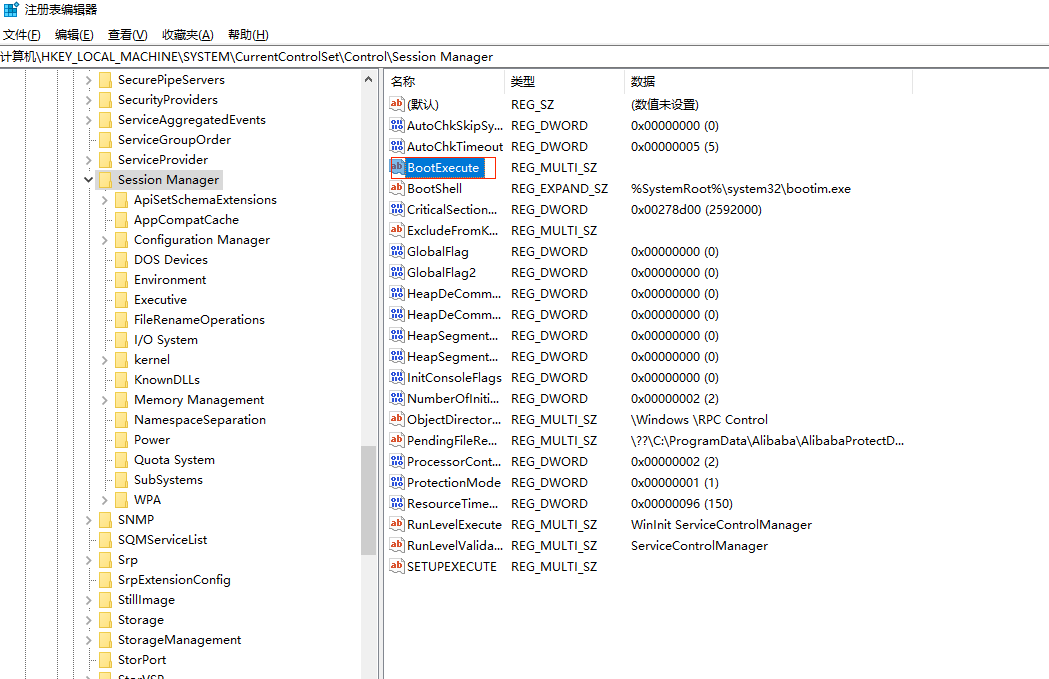The width and height of the screenshot is (1049, 679).
Task: Expand the Configuration Manager subkey
Action: tap(106, 240)
